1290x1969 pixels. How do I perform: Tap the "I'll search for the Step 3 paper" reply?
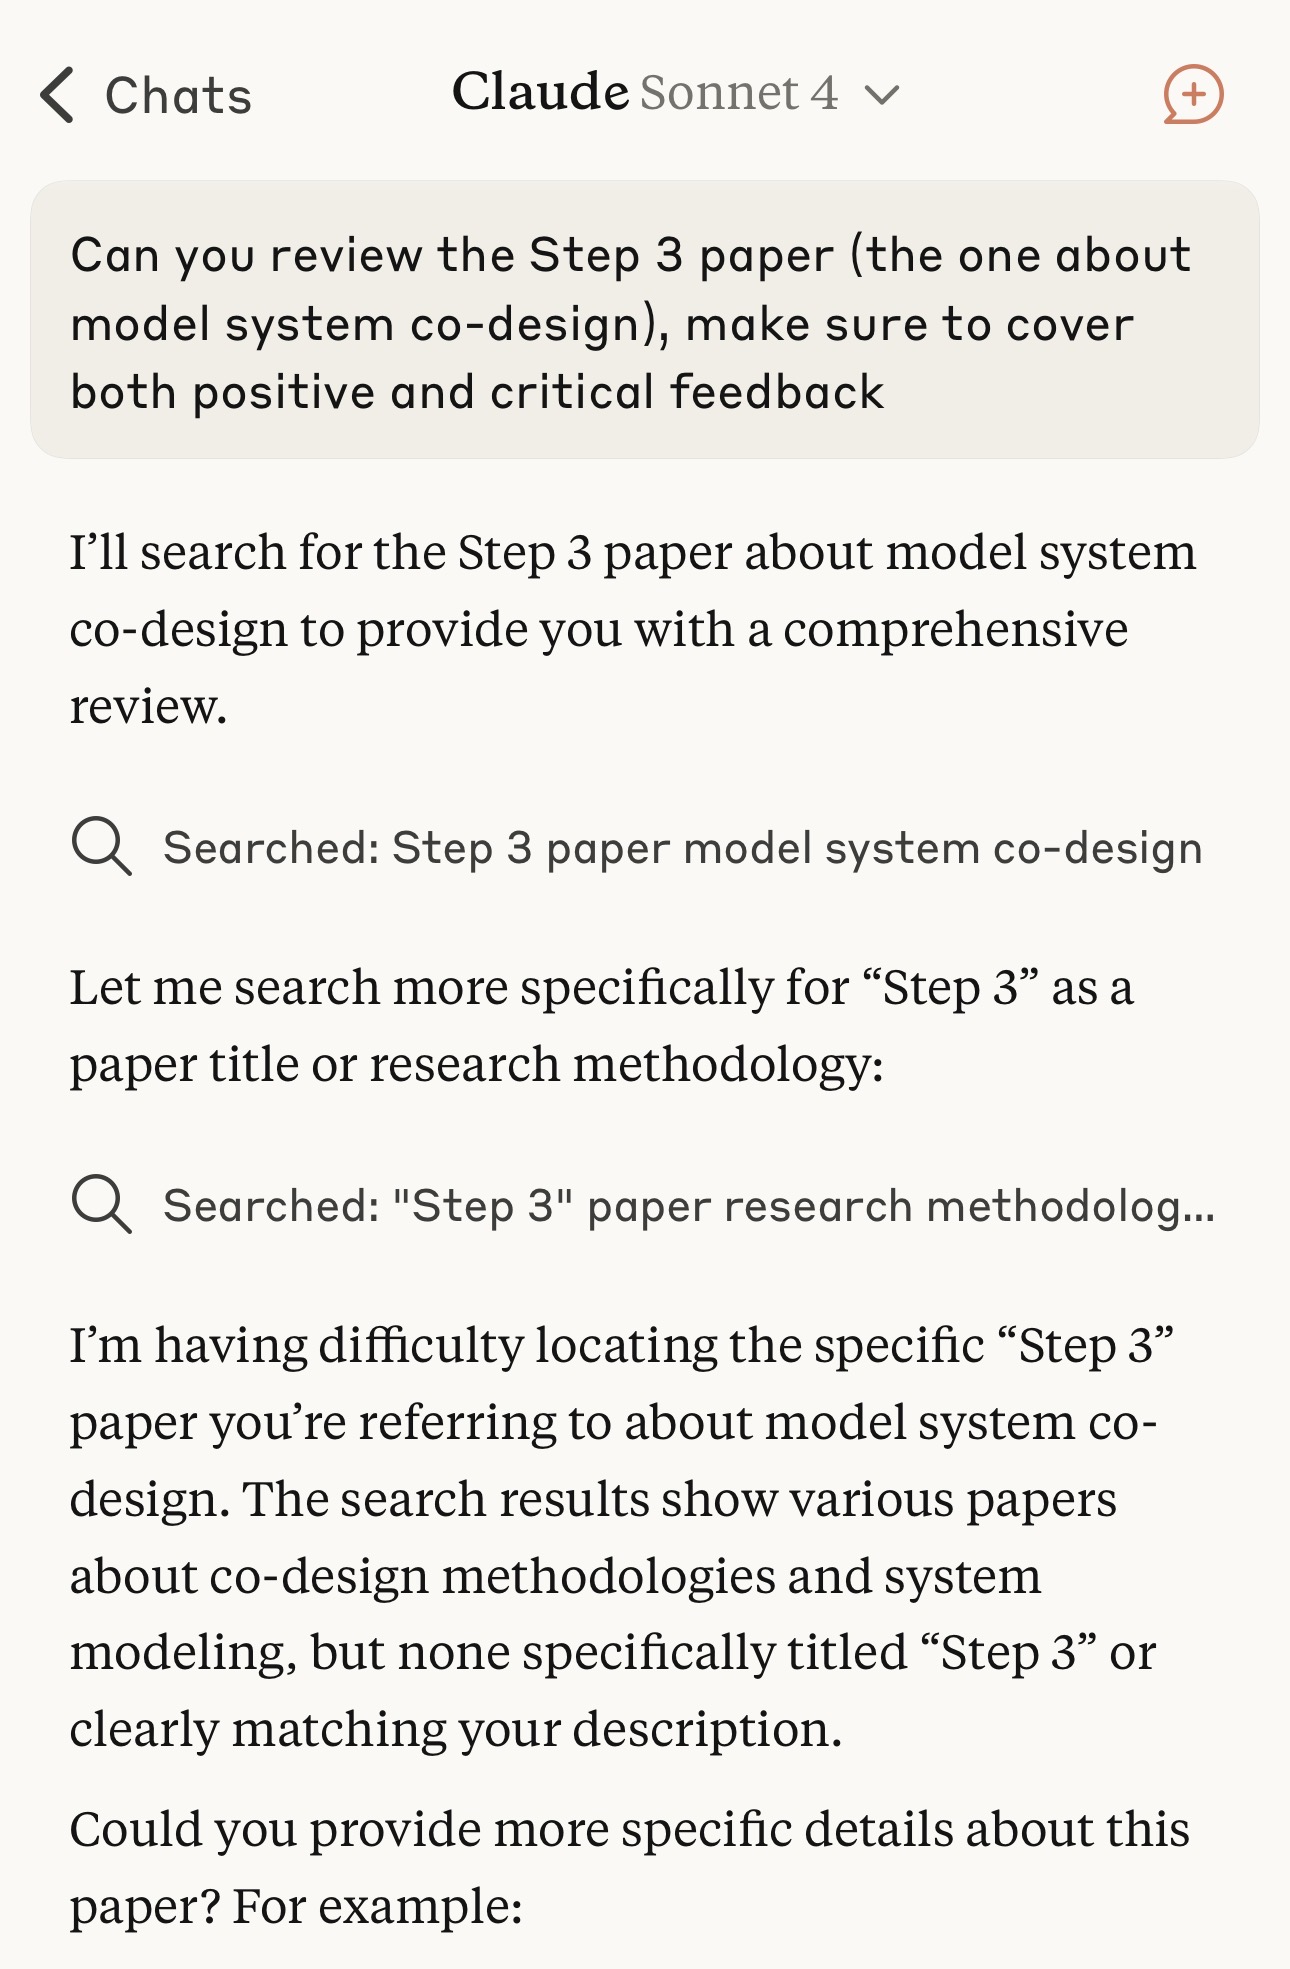(633, 629)
